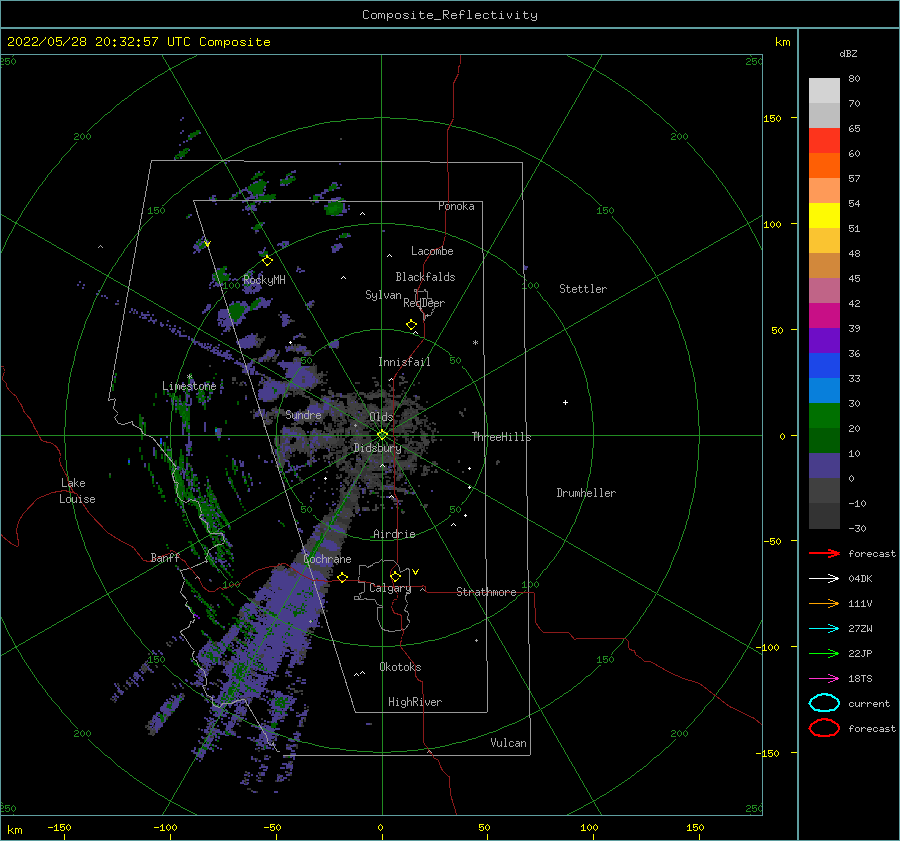Click the cyan 27ZW arrow icon

click(824, 629)
